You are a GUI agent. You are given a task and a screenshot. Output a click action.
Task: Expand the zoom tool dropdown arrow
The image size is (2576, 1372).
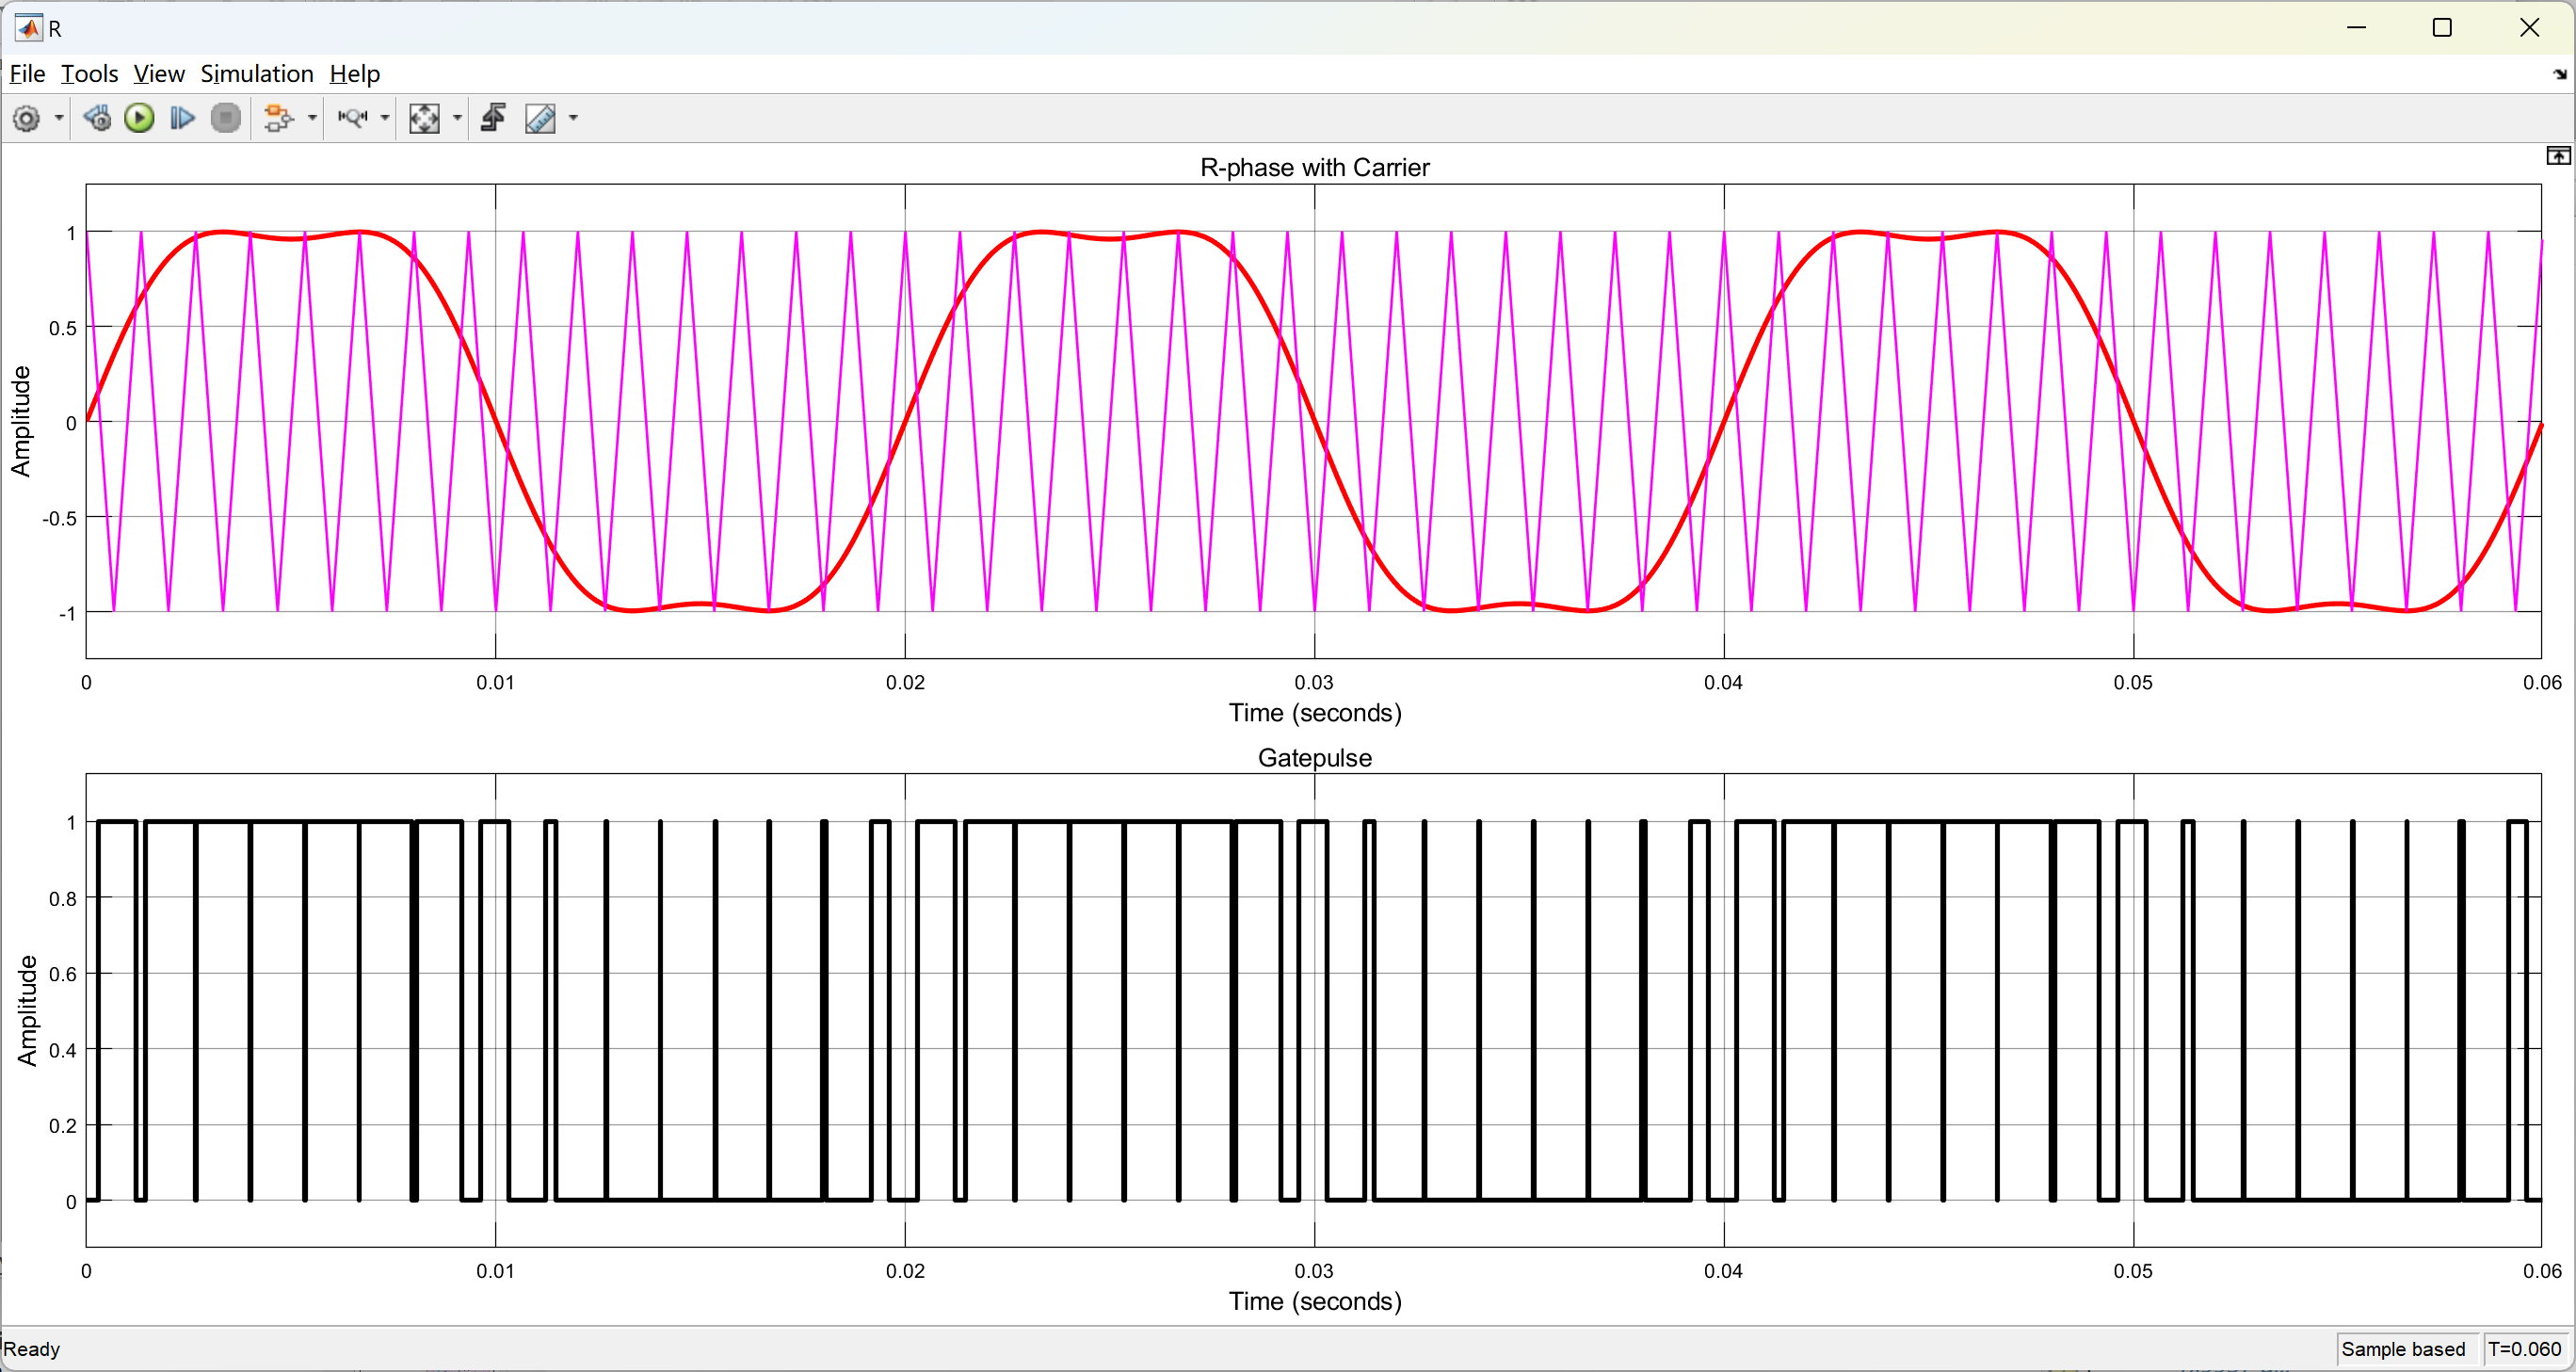click(x=385, y=119)
